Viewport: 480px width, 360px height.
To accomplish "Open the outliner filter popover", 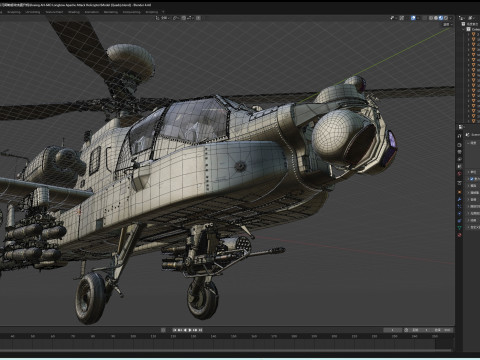I will point(472,18).
